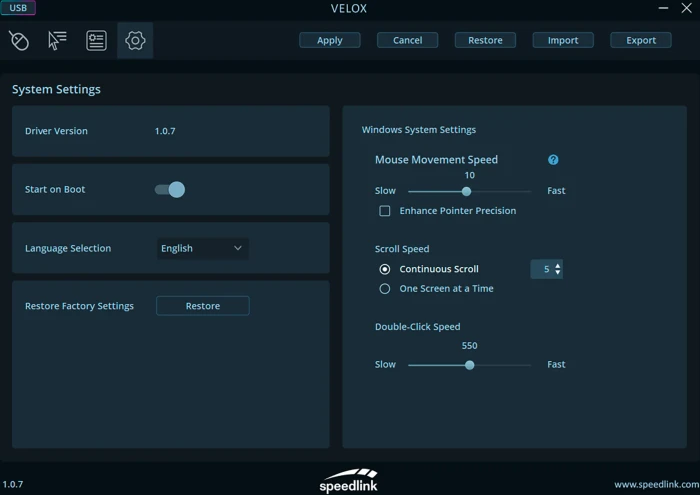Click the Scroll Speed label
This screenshot has height=495, width=700.
[x=402, y=249]
